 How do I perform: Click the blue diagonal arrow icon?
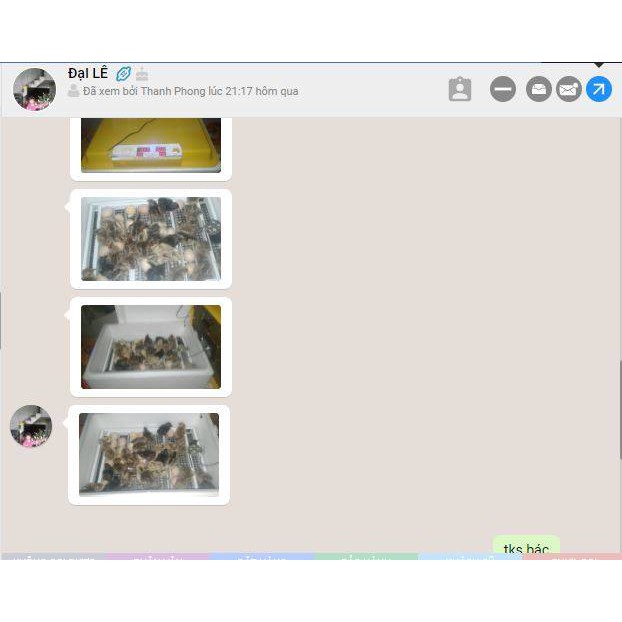pyautogui.click(x=599, y=89)
